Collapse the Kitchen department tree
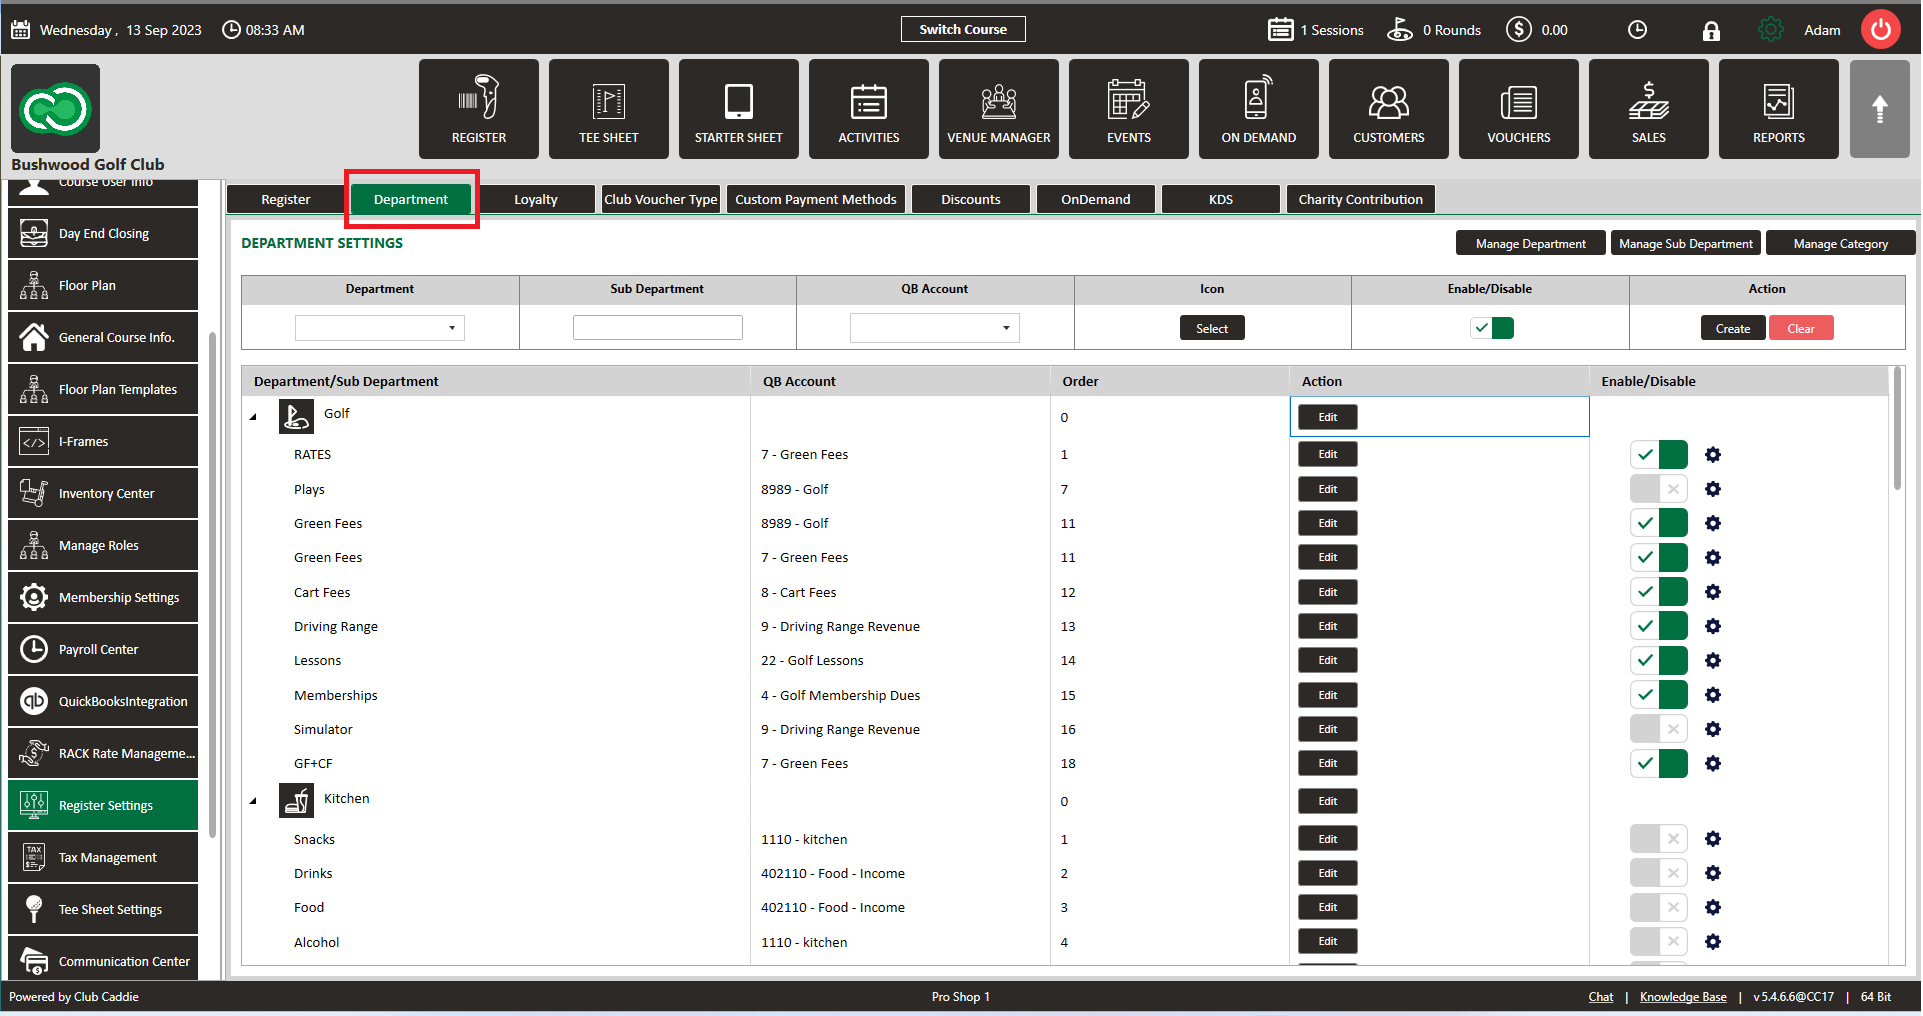1923x1016 pixels. tap(254, 801)
